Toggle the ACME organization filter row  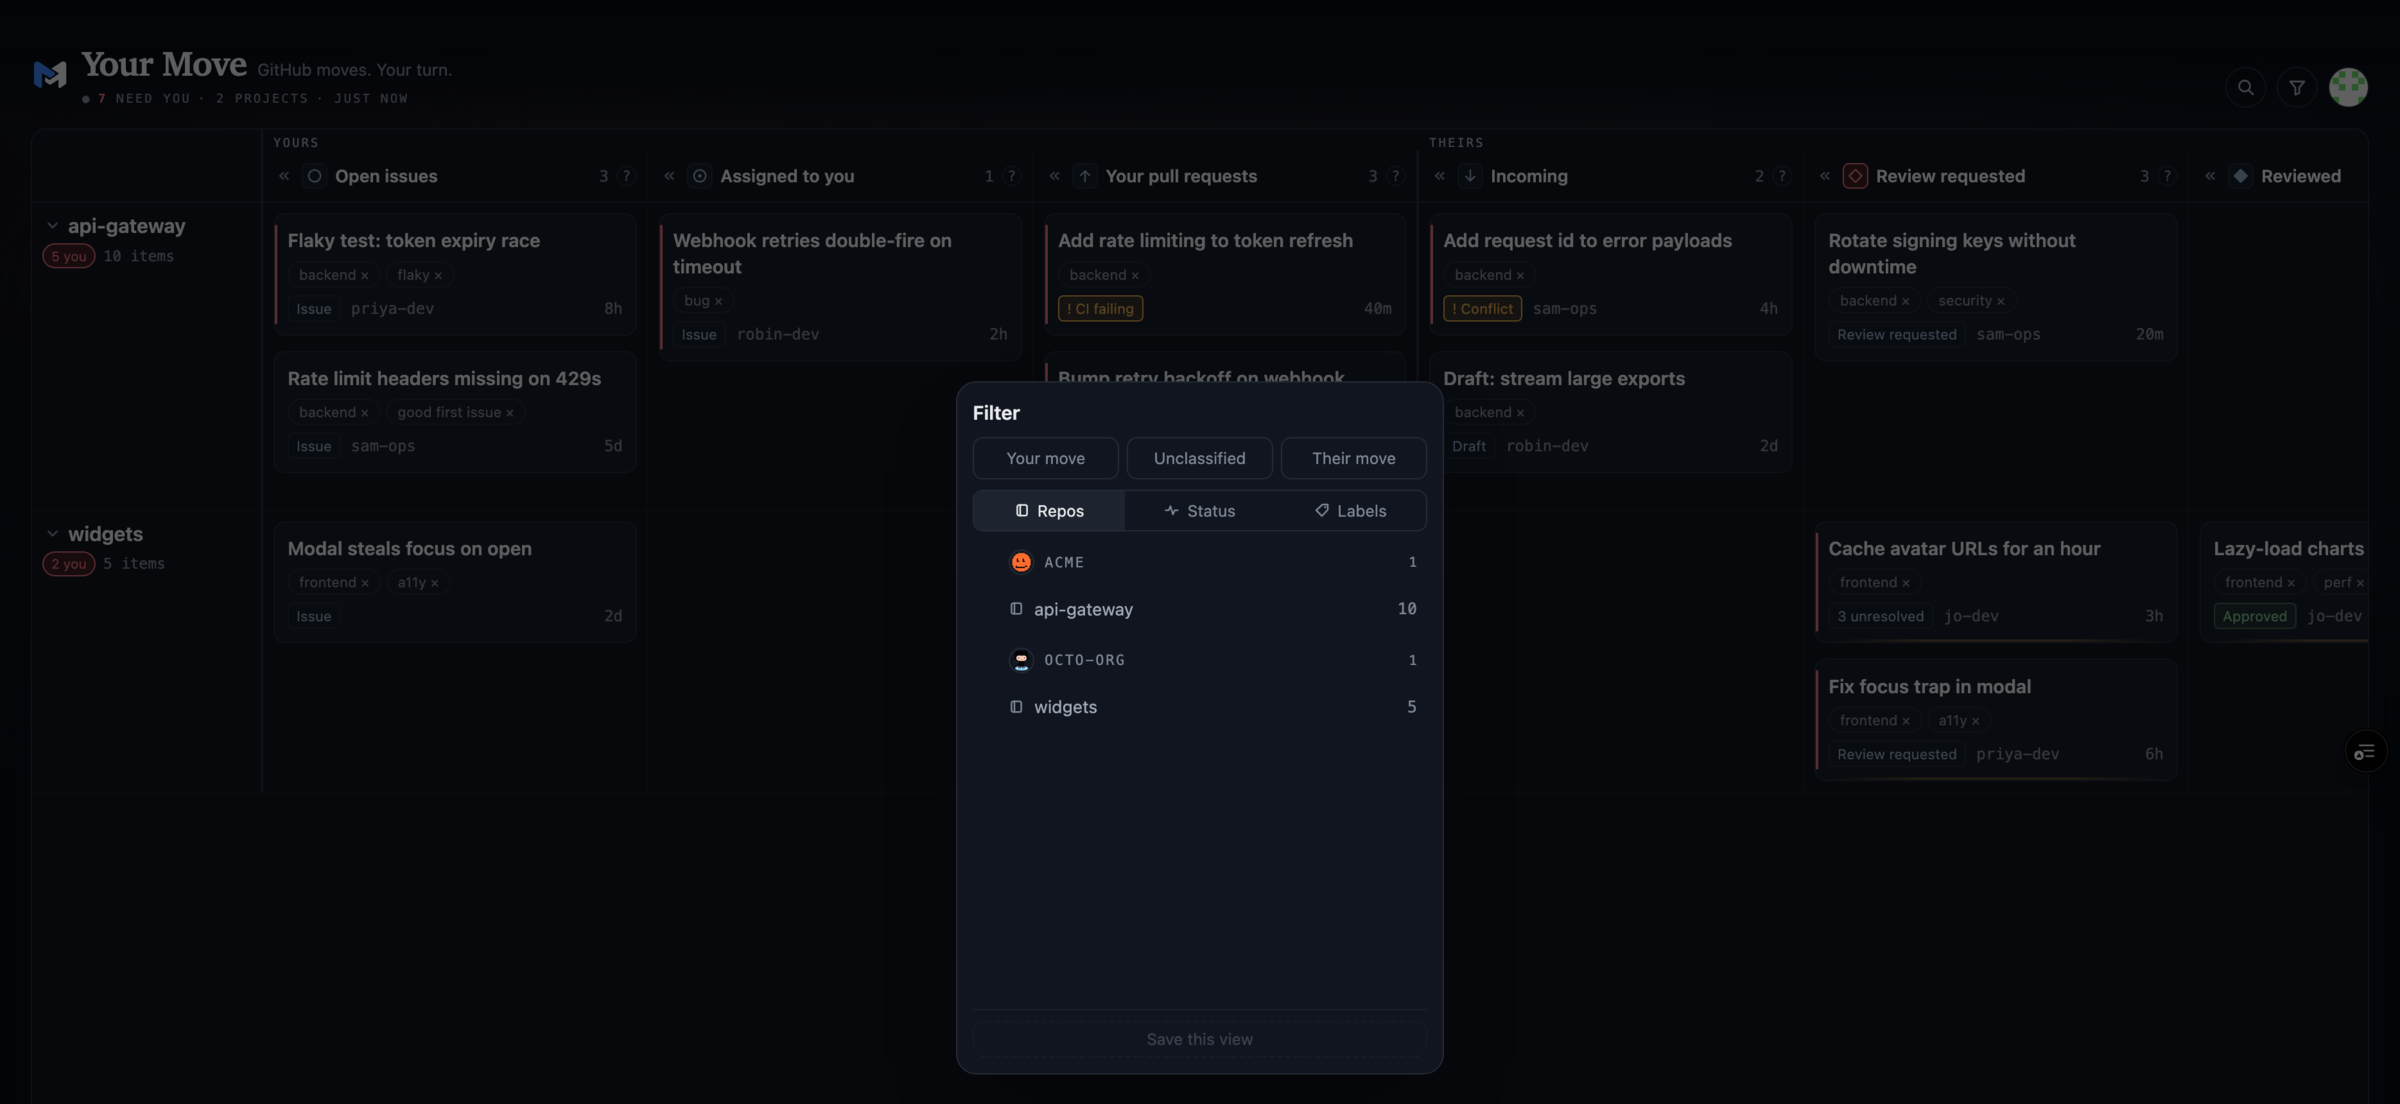(x=1199, y=562)
